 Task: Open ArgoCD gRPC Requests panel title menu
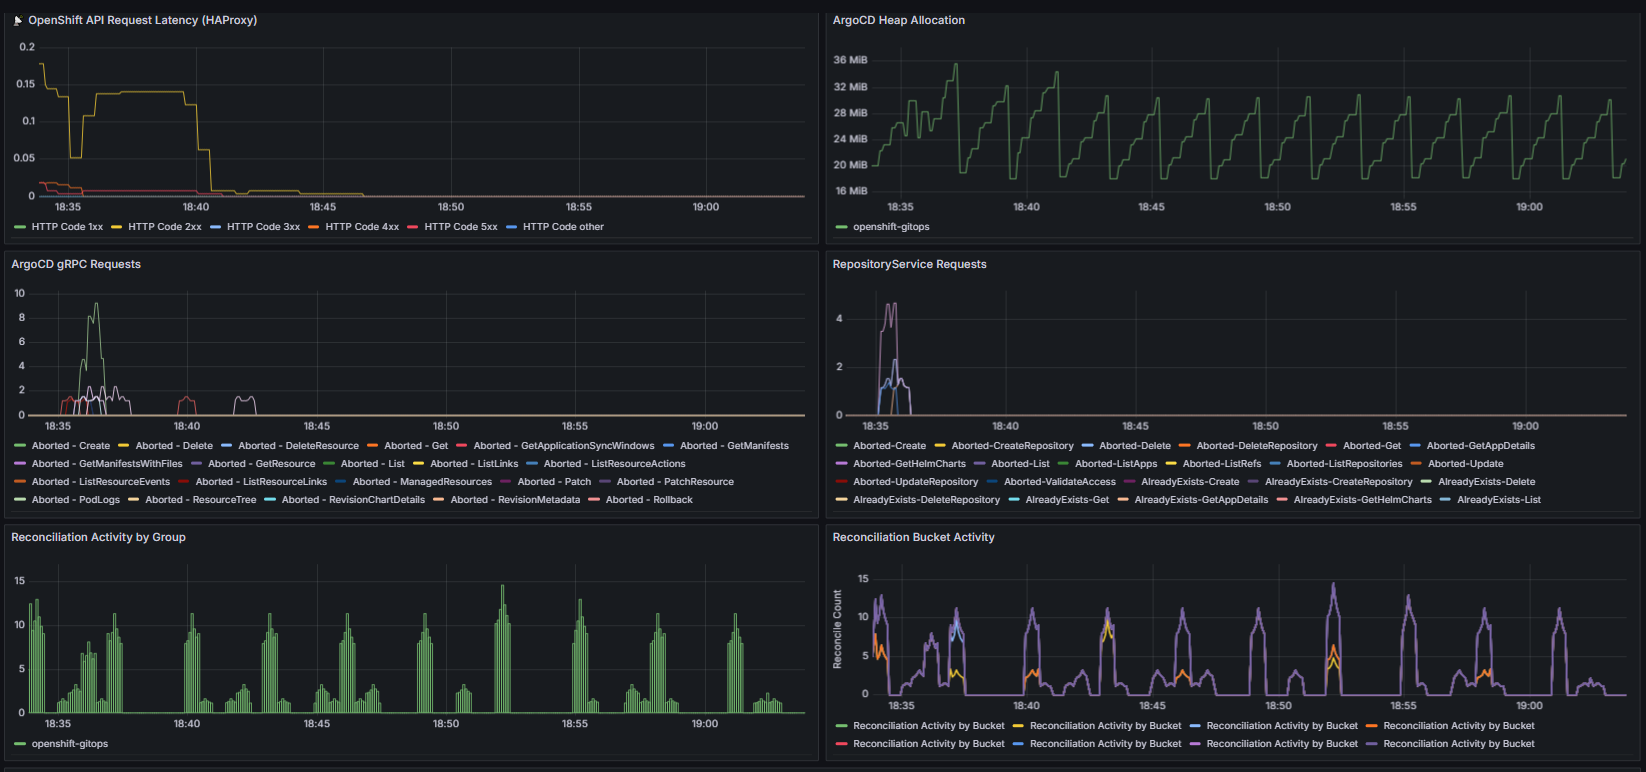[76, 264]
